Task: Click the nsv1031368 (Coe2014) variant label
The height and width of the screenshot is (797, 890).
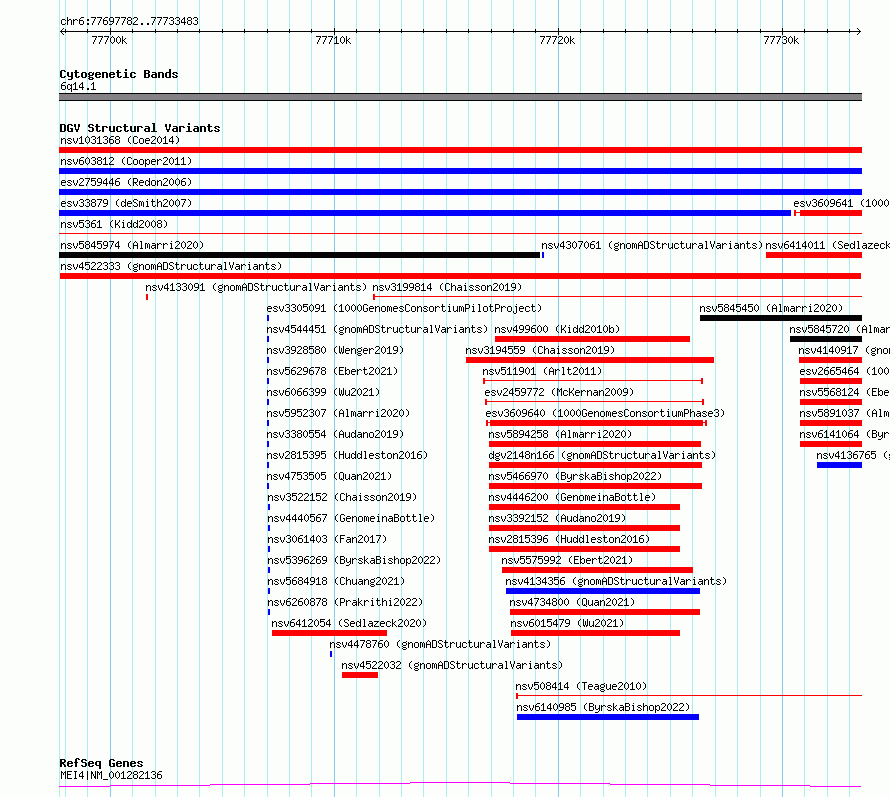Action: (x=120, y=140)
